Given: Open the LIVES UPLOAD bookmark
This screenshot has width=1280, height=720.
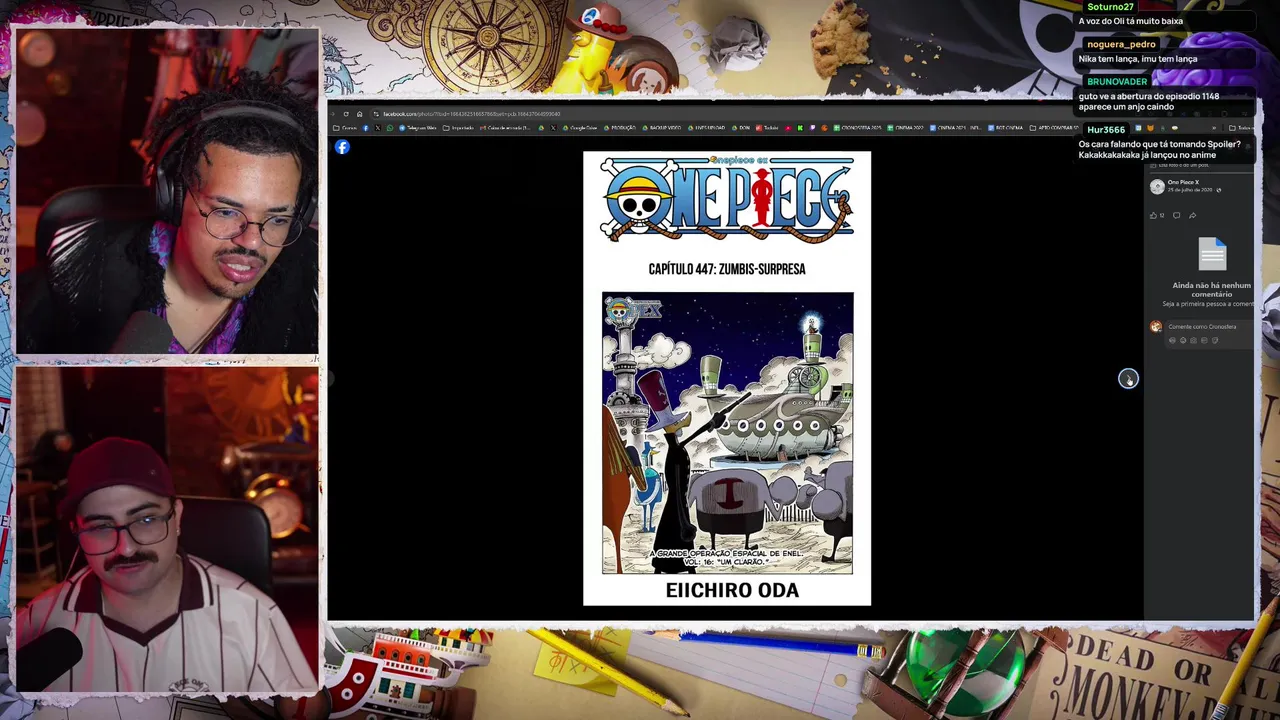Looking at the screenshot, I should tap(706, 128).
